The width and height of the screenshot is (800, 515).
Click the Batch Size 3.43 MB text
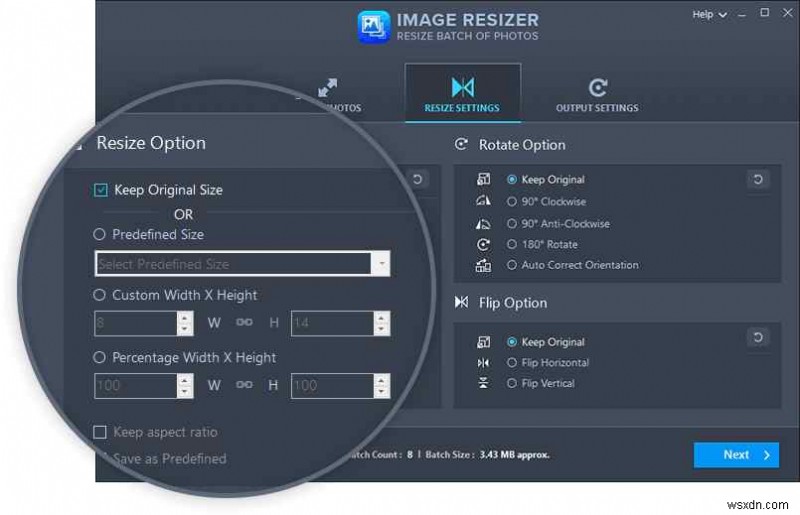pyautogui.click(x=487, y=454)
